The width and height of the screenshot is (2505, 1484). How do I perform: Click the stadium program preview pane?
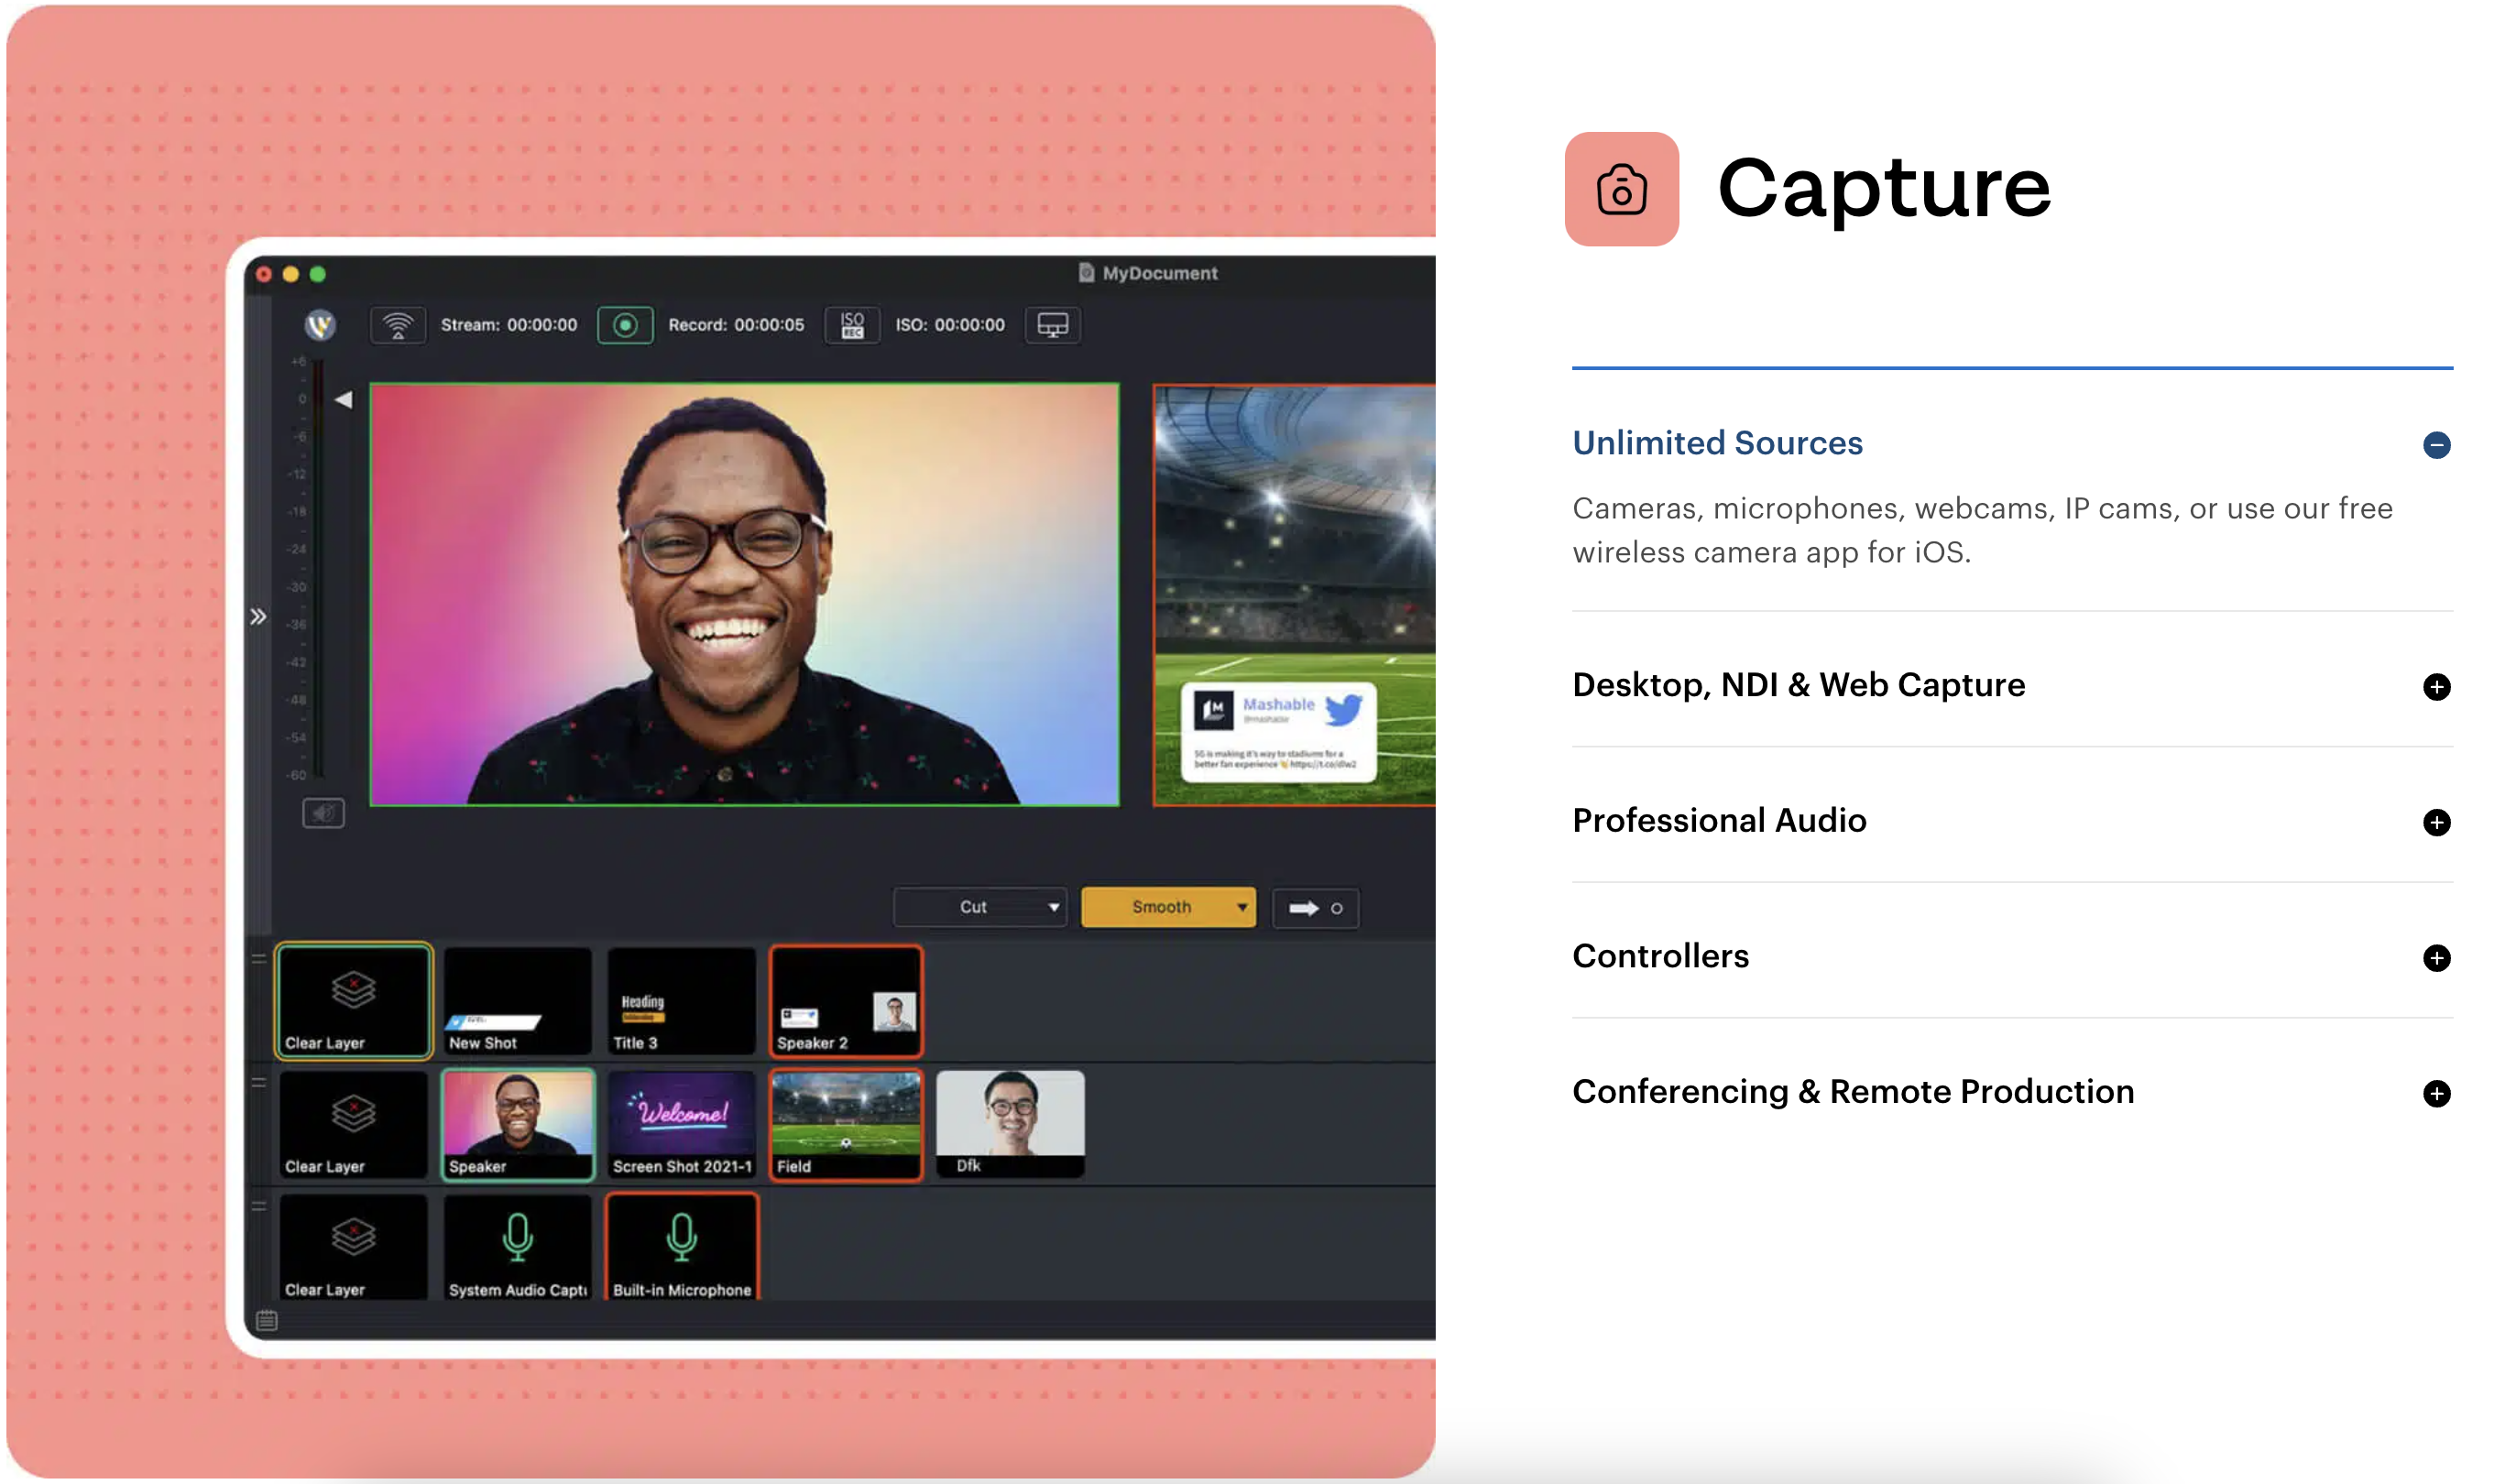pyautogui.click(x=1294, y=594)
